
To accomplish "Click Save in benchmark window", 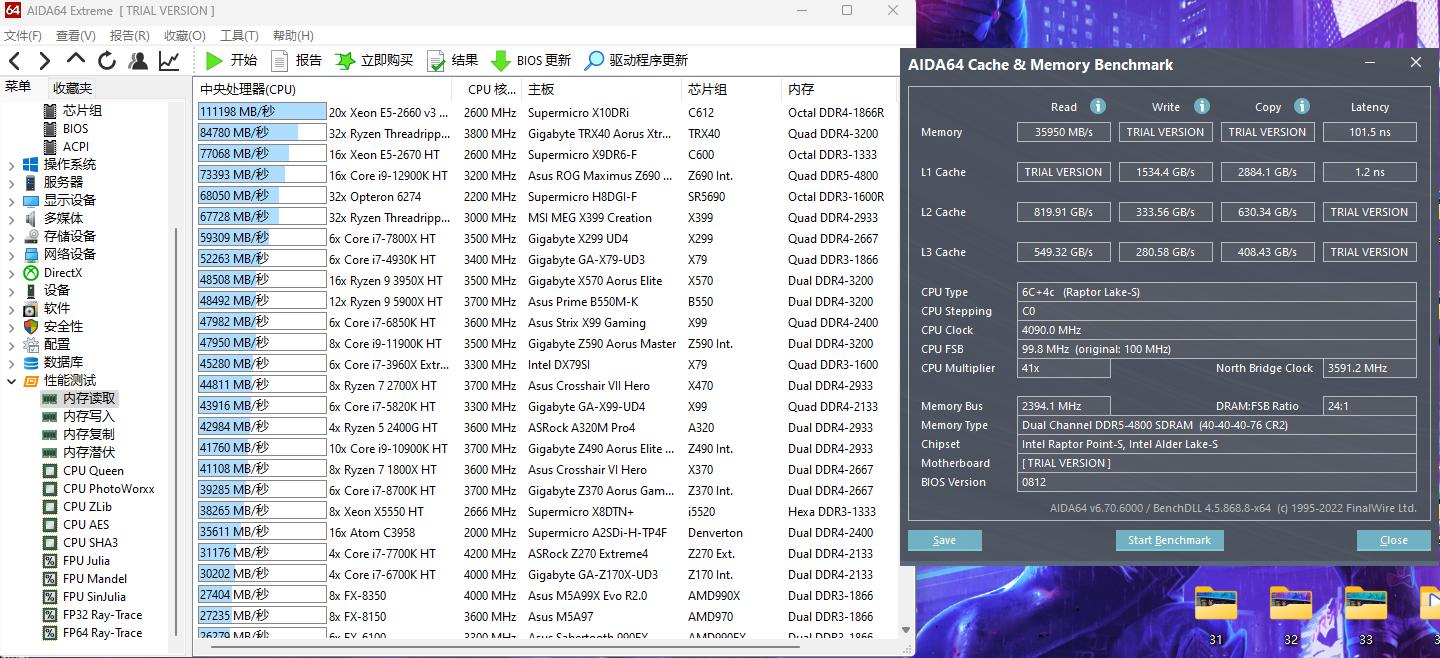I will [x=944, y=540].
